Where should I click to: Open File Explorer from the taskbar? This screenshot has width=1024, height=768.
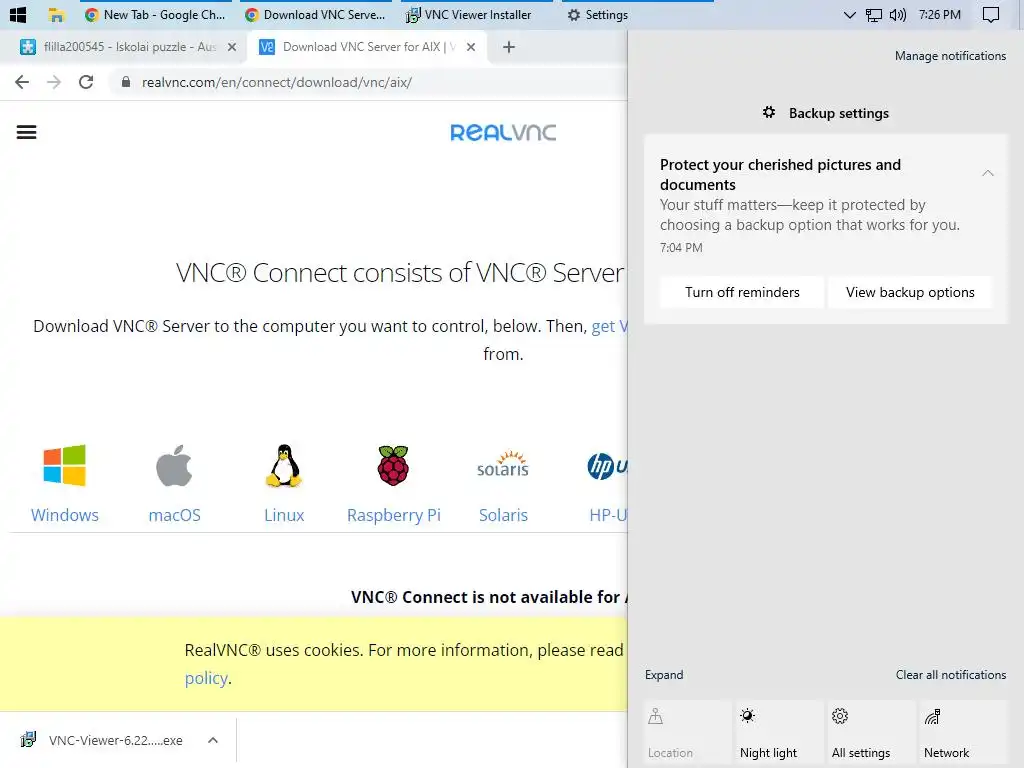56,14
